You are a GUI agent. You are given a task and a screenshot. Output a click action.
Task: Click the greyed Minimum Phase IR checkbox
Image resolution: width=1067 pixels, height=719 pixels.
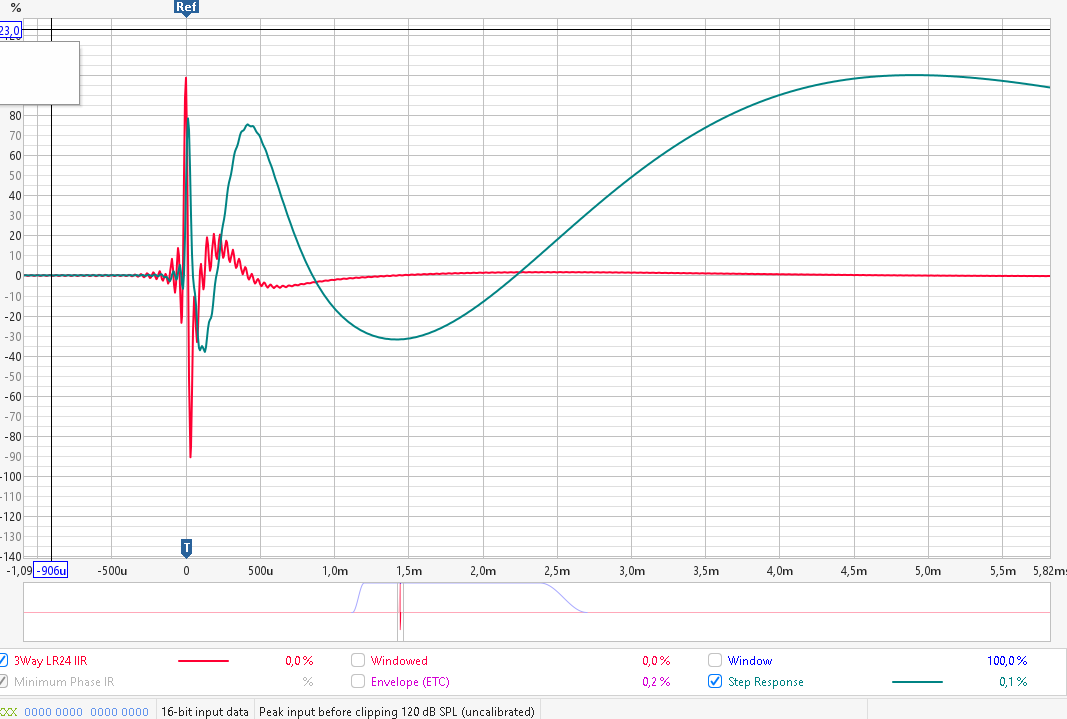click(x=4, y=682)
